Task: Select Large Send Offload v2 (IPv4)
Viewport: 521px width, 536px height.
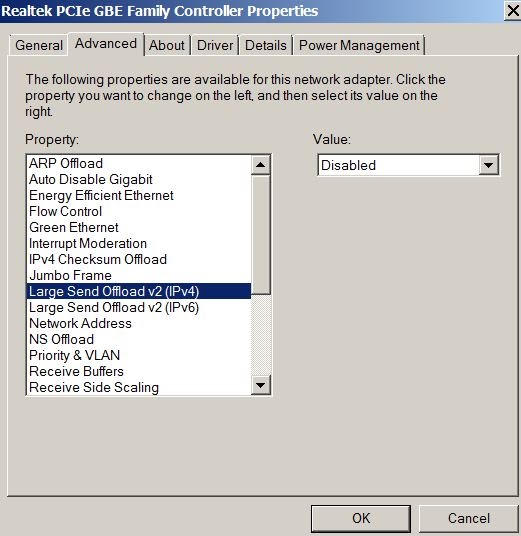Action: 139,291
